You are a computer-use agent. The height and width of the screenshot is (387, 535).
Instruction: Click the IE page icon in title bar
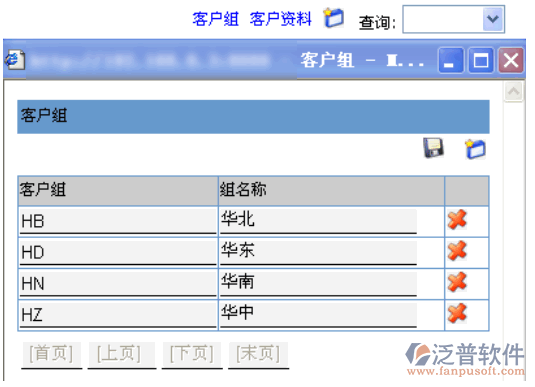[x=15, y=60]
